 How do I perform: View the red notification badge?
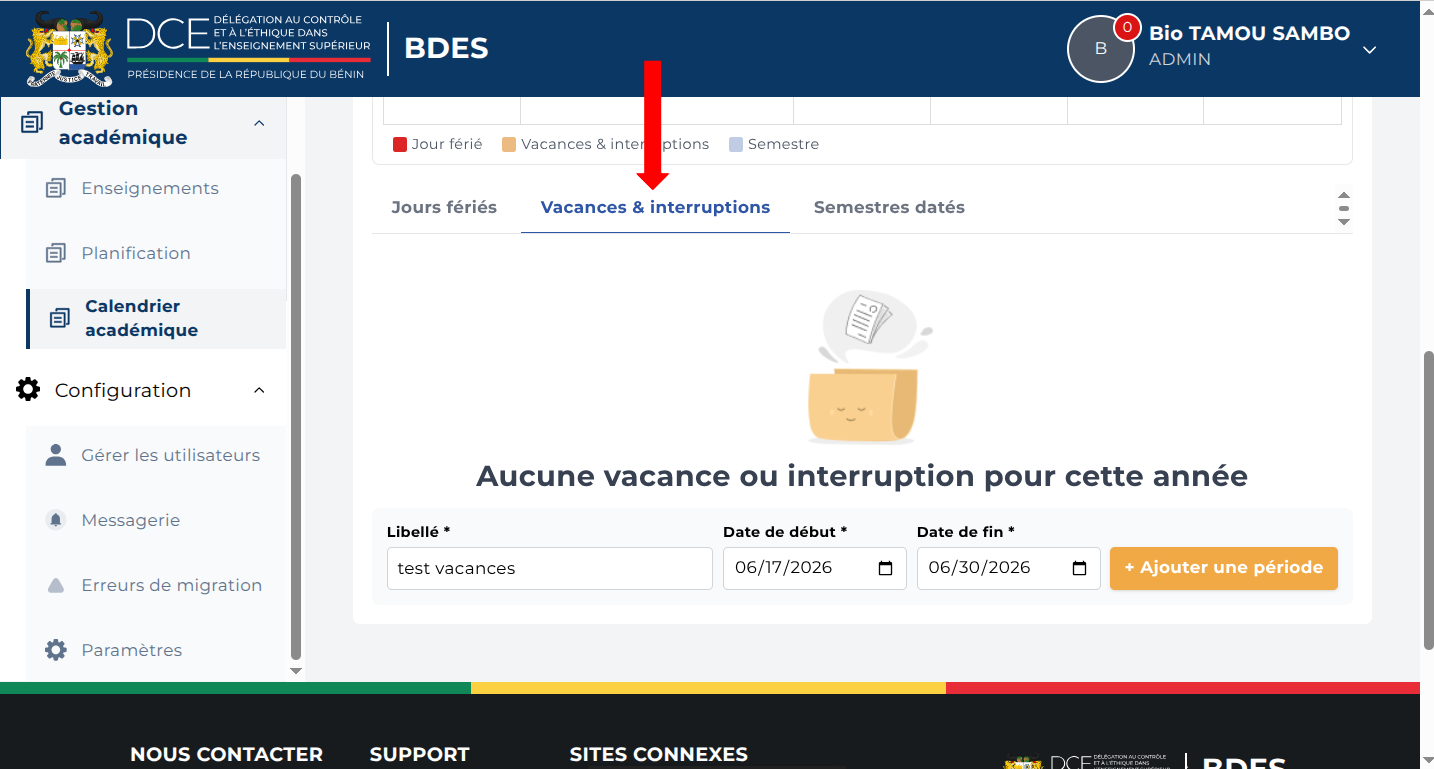pos(1127,27)
